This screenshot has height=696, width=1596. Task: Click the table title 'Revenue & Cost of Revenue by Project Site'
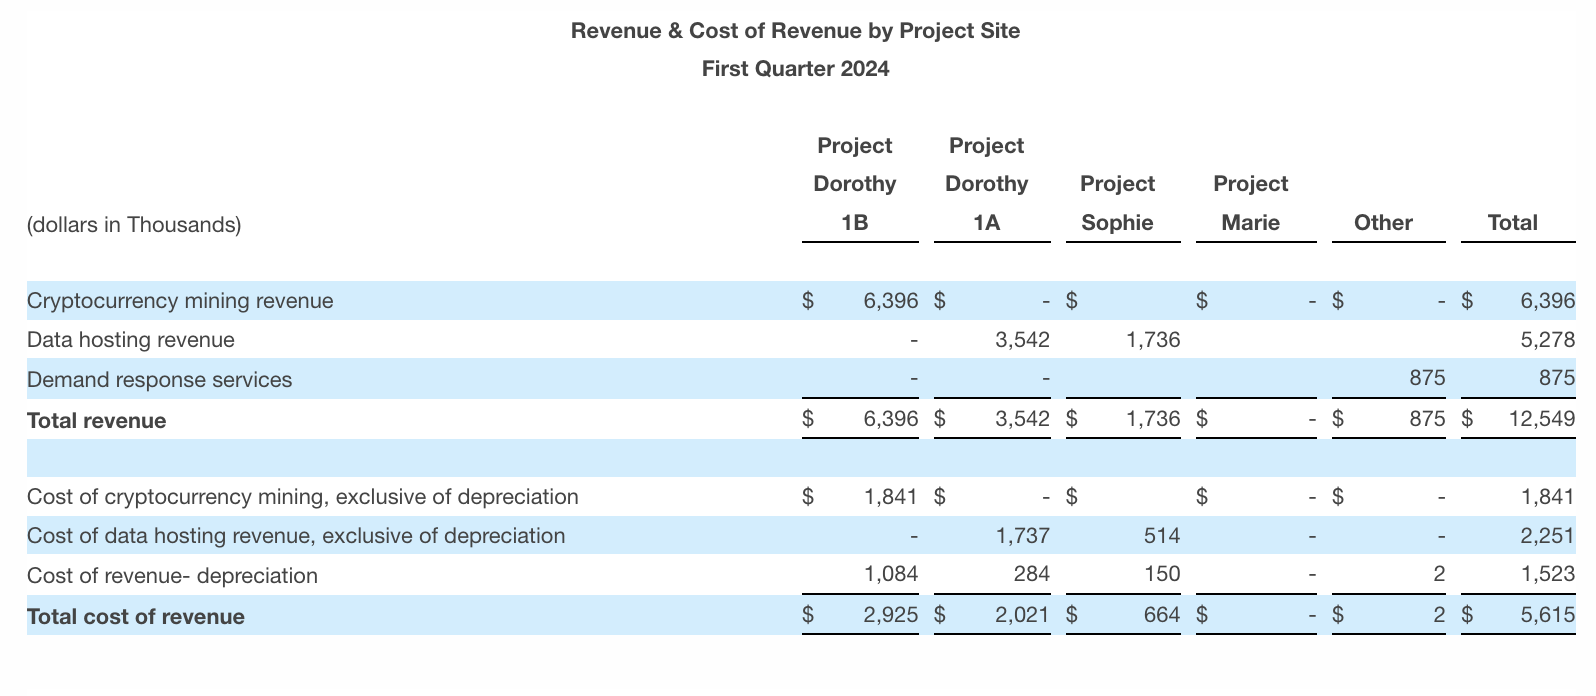[795, 31]
